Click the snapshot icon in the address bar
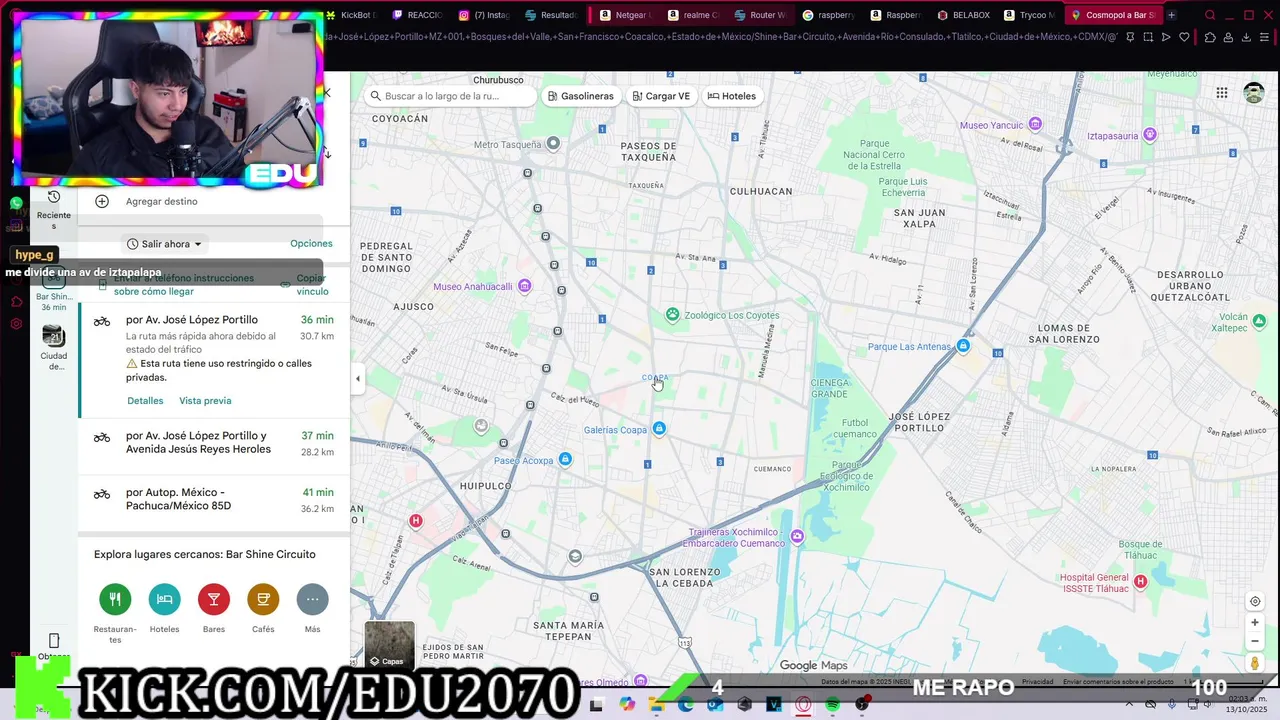Image resolution: width=1280 pixels, height=720 pixels. click(1147, 37)
